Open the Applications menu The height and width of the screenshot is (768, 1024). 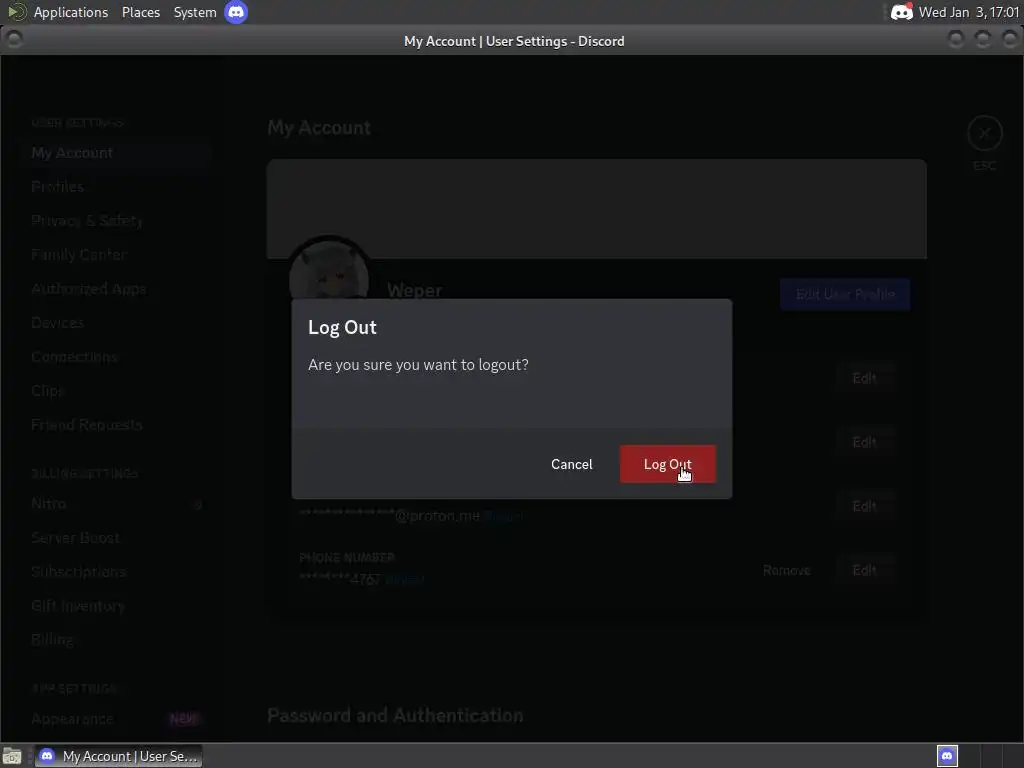(x=71, y=12)
